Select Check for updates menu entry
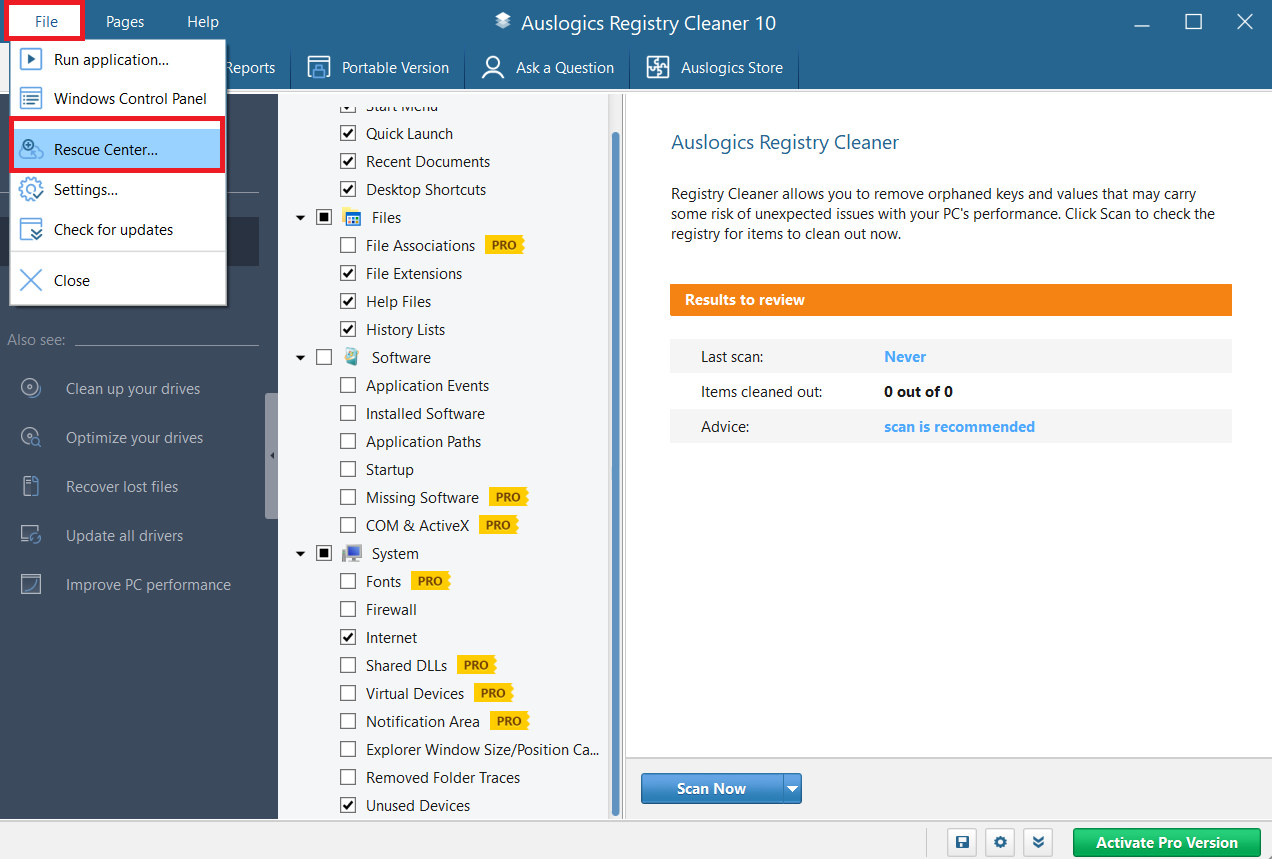1272x859 pixels. [119, 230]
